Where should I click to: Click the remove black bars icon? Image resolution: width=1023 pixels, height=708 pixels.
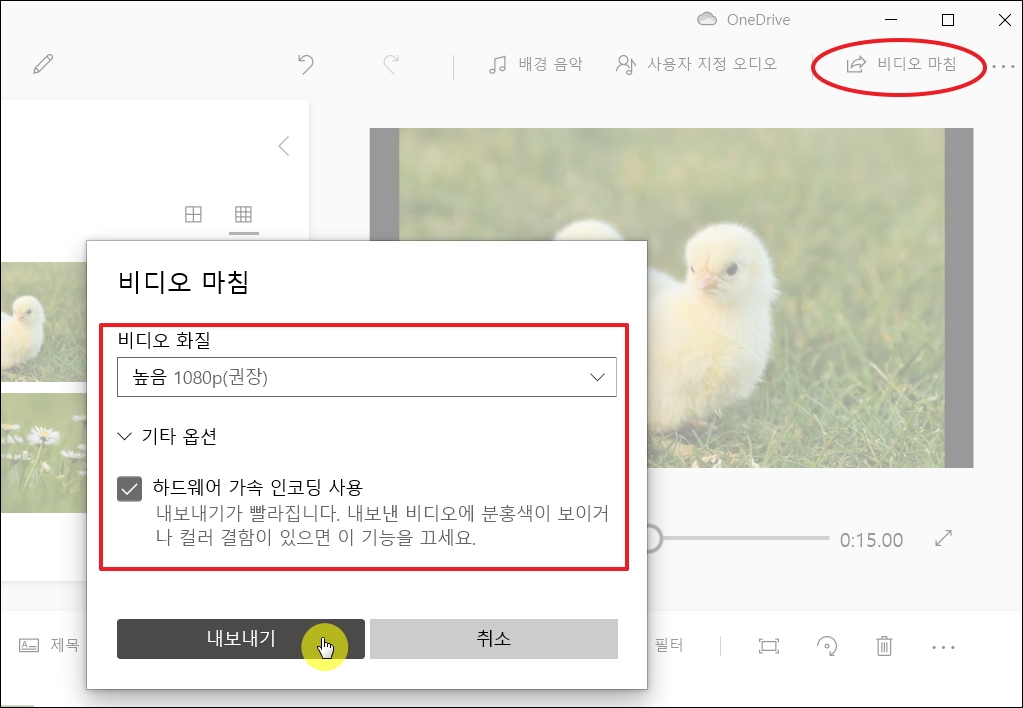click(x=769, y=646)
